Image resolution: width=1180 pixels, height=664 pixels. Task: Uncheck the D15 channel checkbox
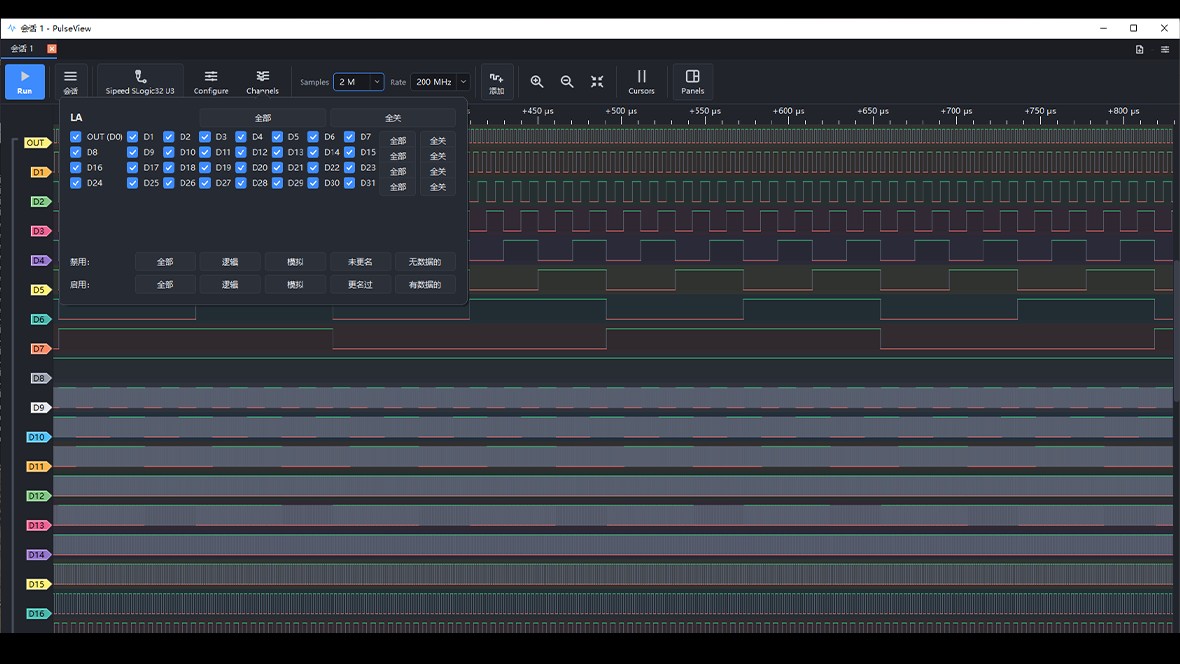[349, 152]
